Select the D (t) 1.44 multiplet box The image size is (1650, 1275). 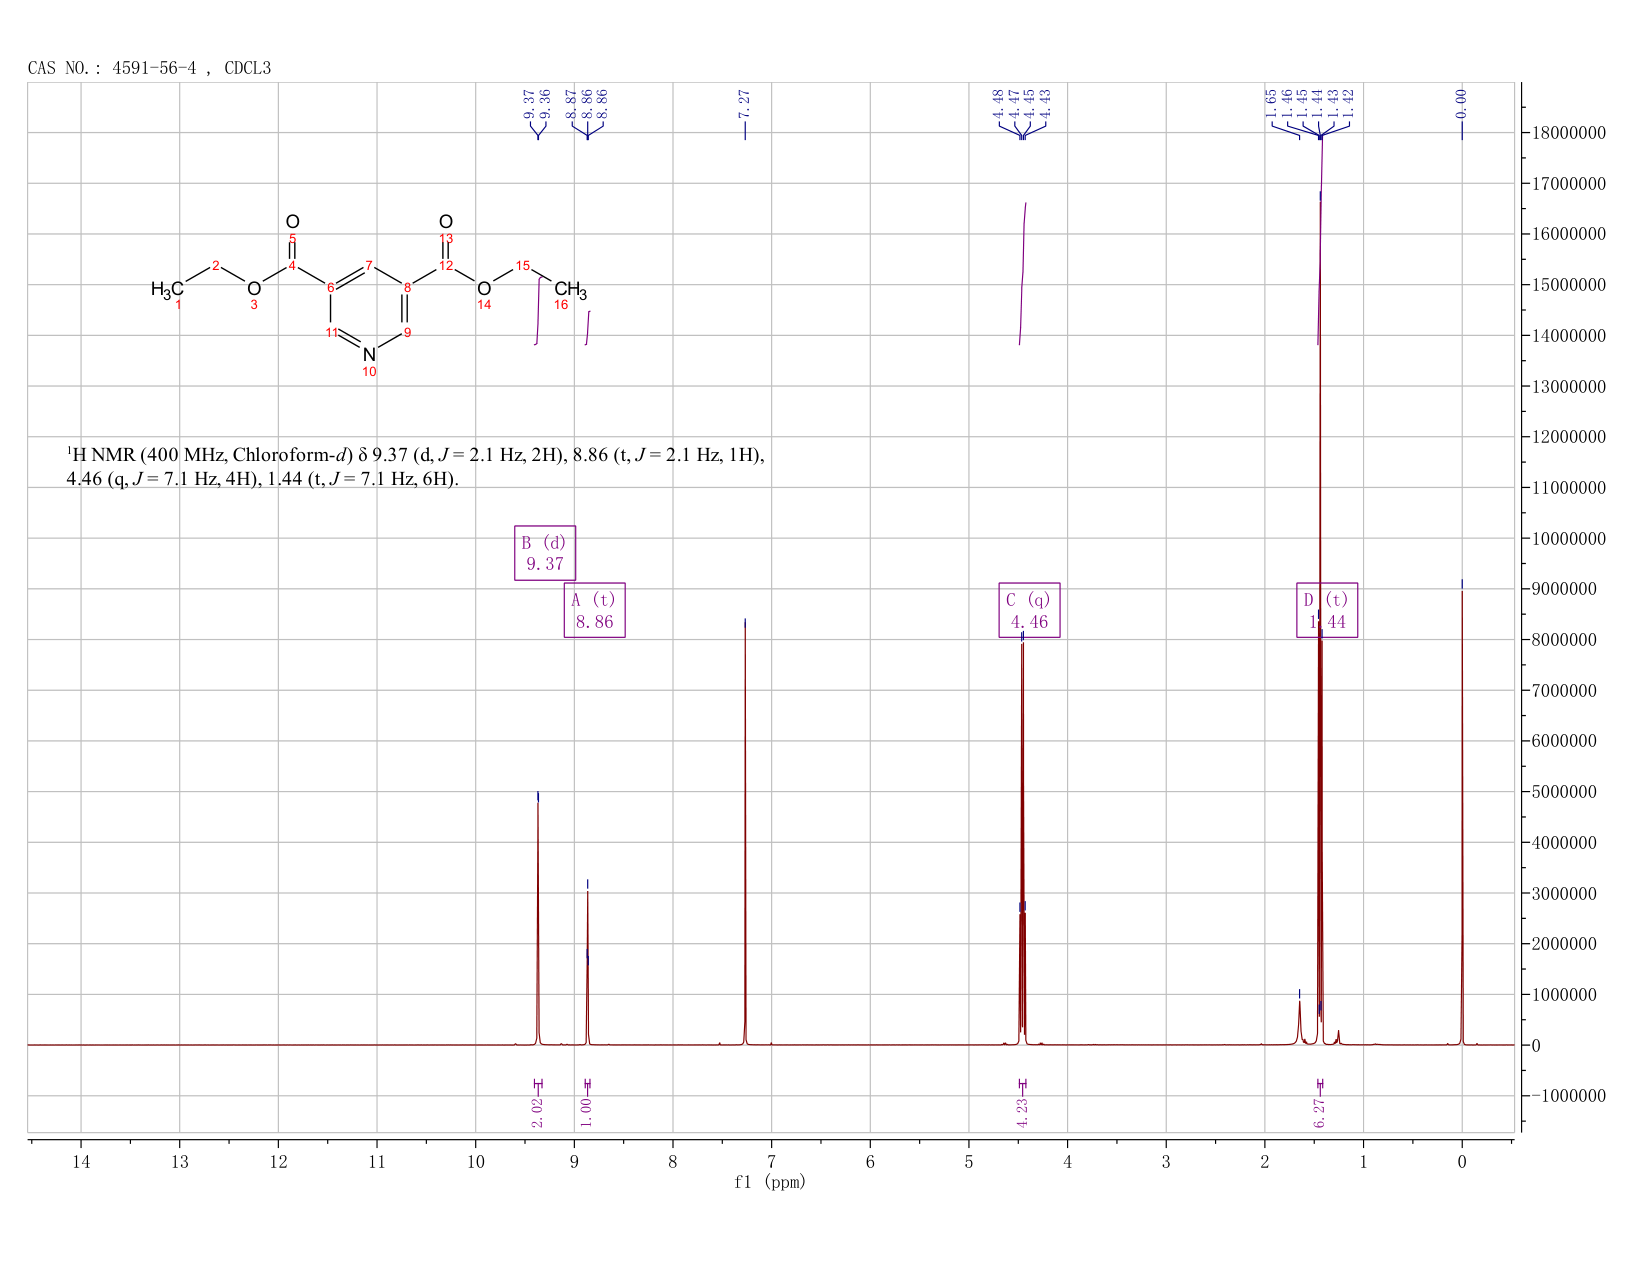pyautogui.click(x=1327, y=611)
